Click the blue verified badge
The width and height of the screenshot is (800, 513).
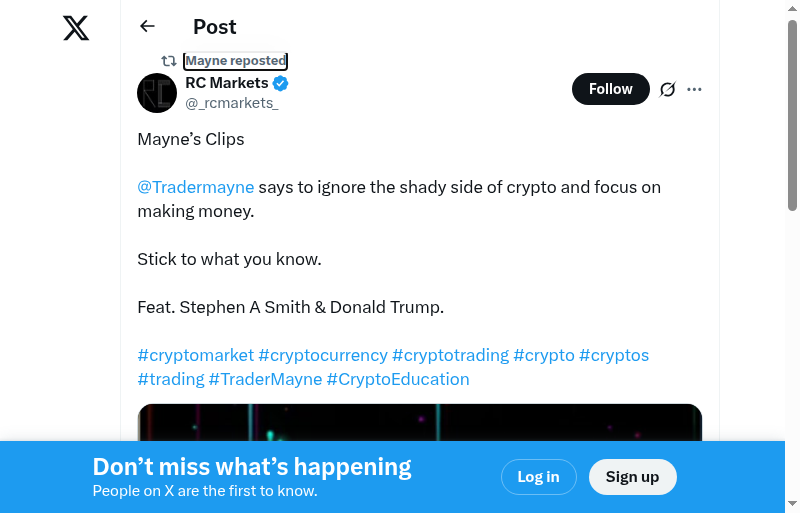[281, 83]
